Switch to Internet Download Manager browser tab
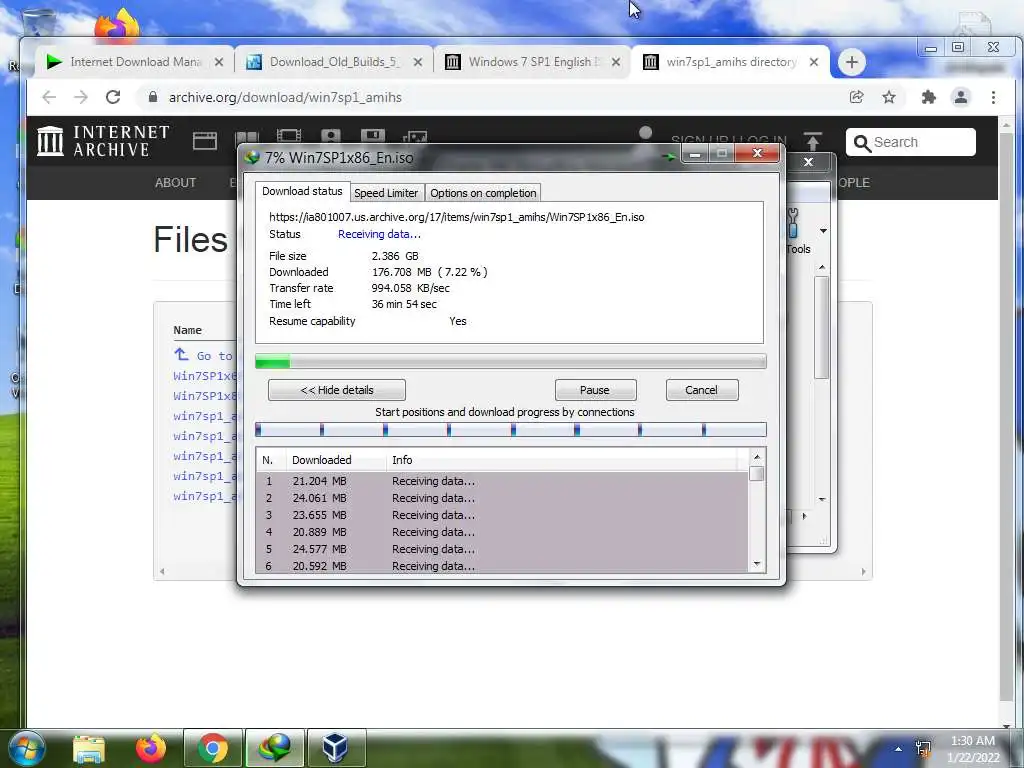Screen dimensions: 1024x768 tap(134, 62)
